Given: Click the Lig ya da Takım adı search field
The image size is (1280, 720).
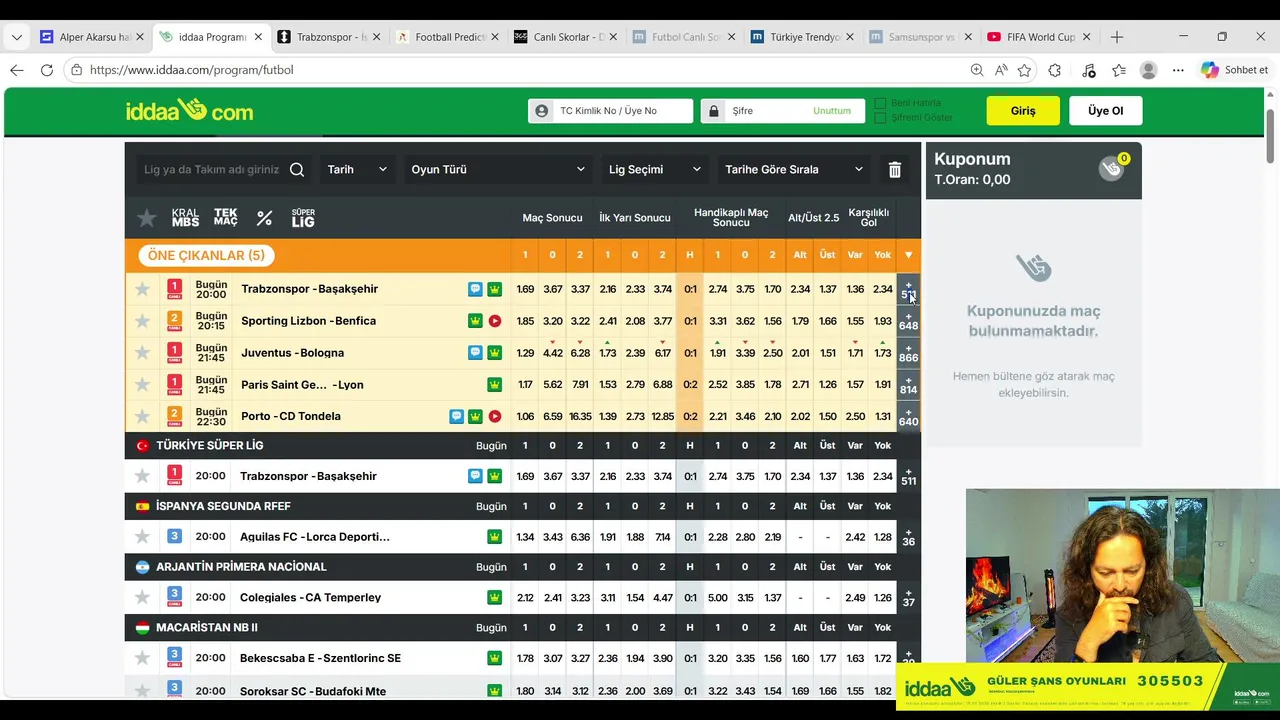Looking at the screenshot, I should [212, 170].
